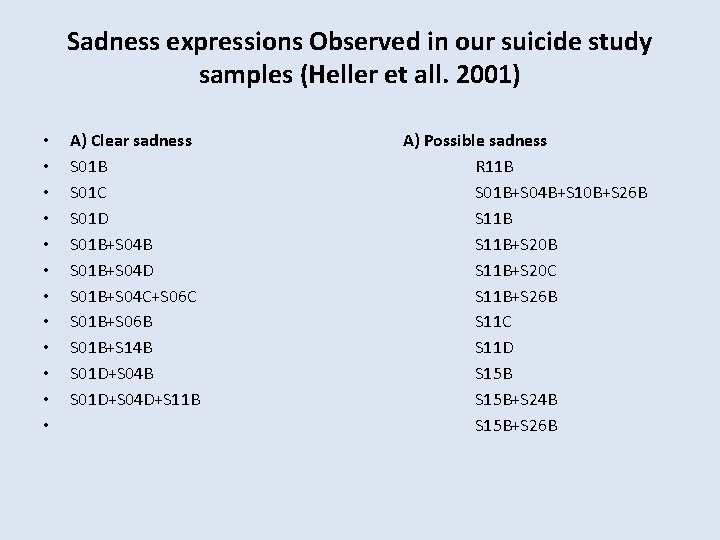The height and width of the screenshot is (540, 720).
Task: Click the S01C list entry
Action: [88, 192]
